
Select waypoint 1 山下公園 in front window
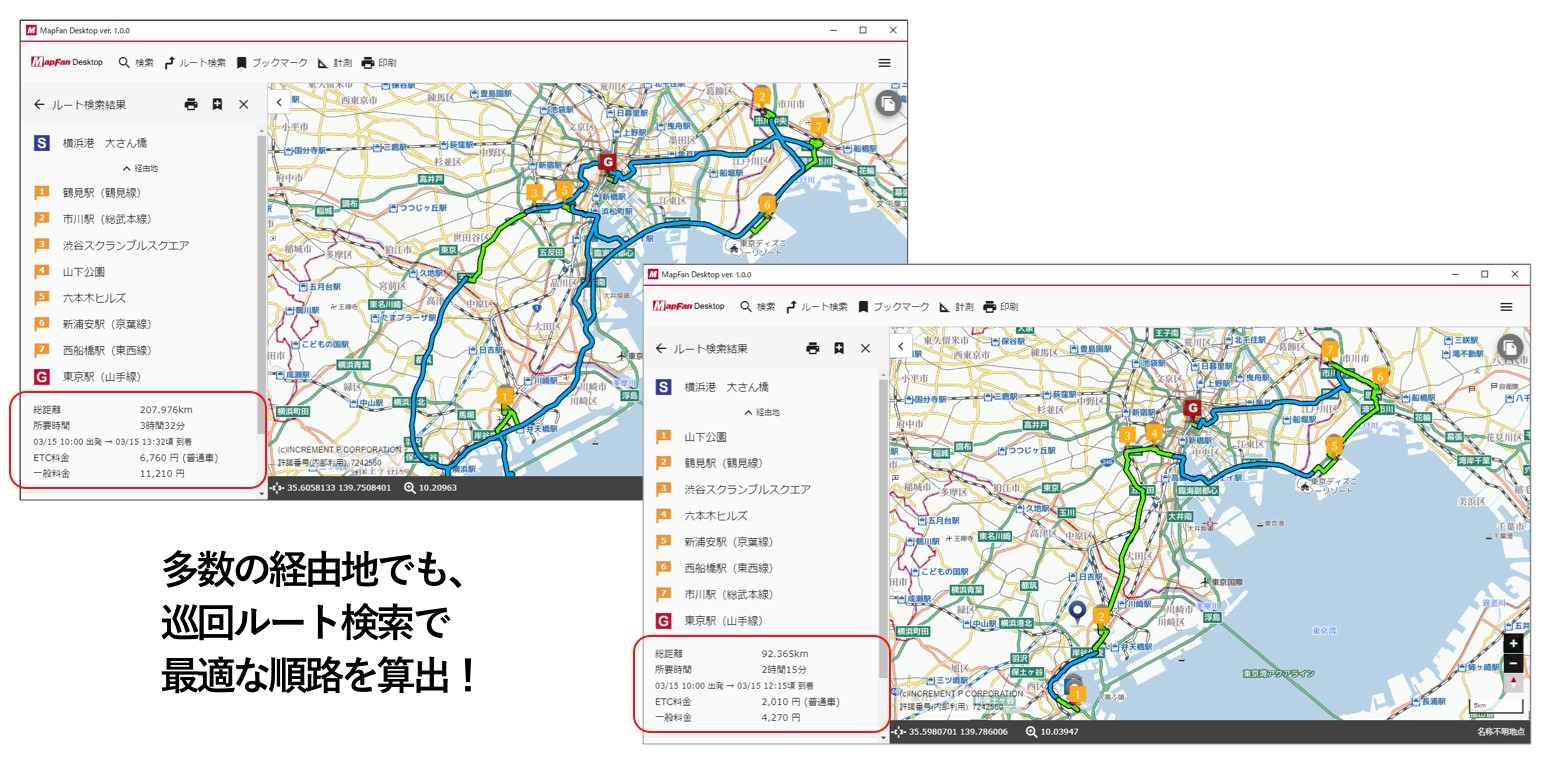[691, 437]
